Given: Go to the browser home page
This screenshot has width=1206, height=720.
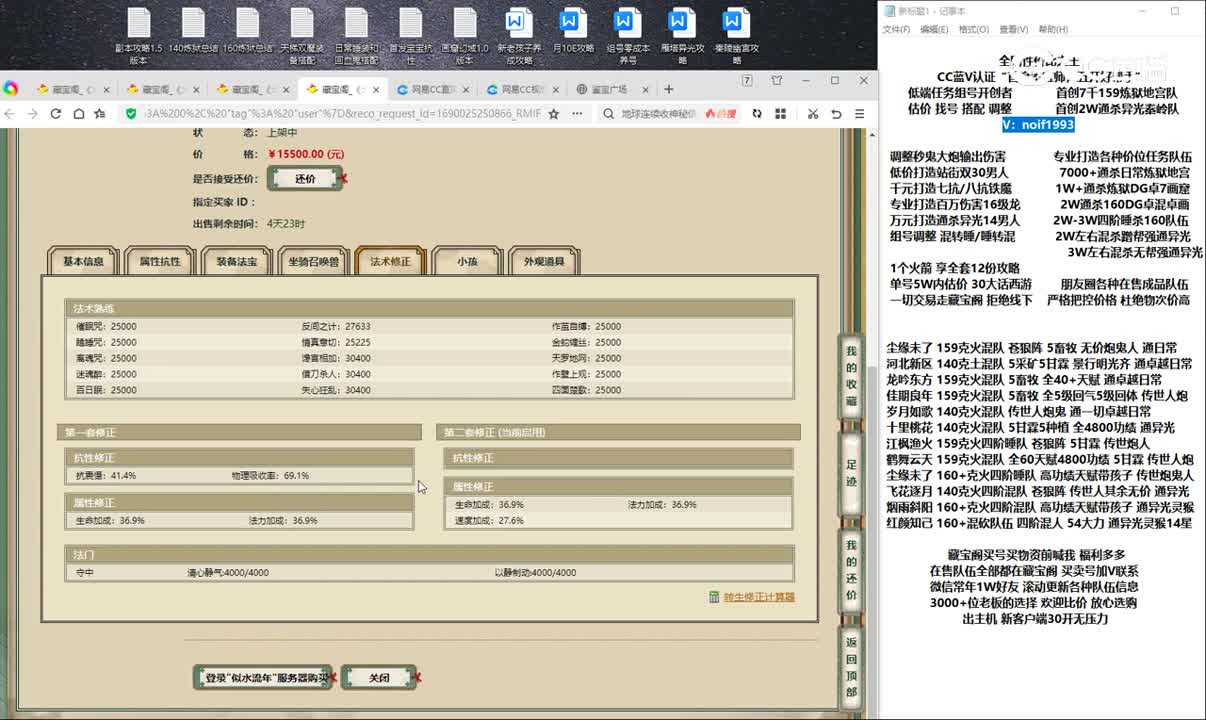Looking at the screenshot, I should (x=79, y=114).
